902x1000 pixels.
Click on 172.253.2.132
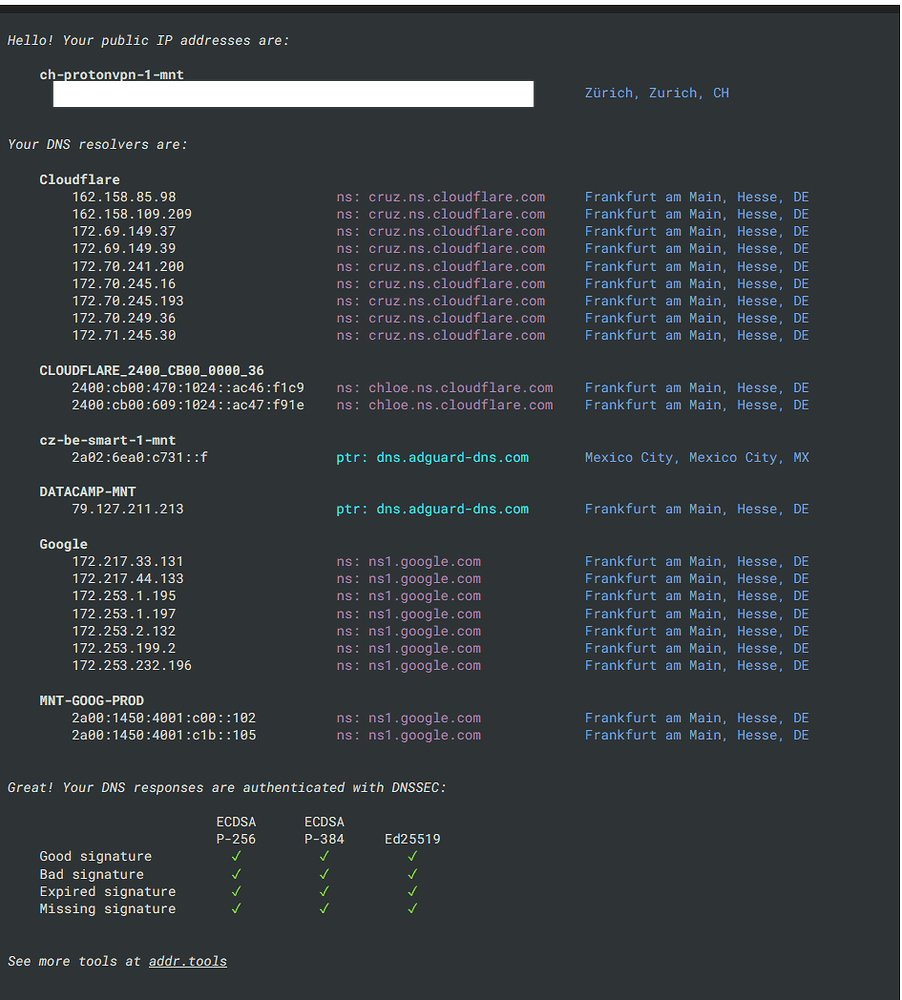point(124,631)
